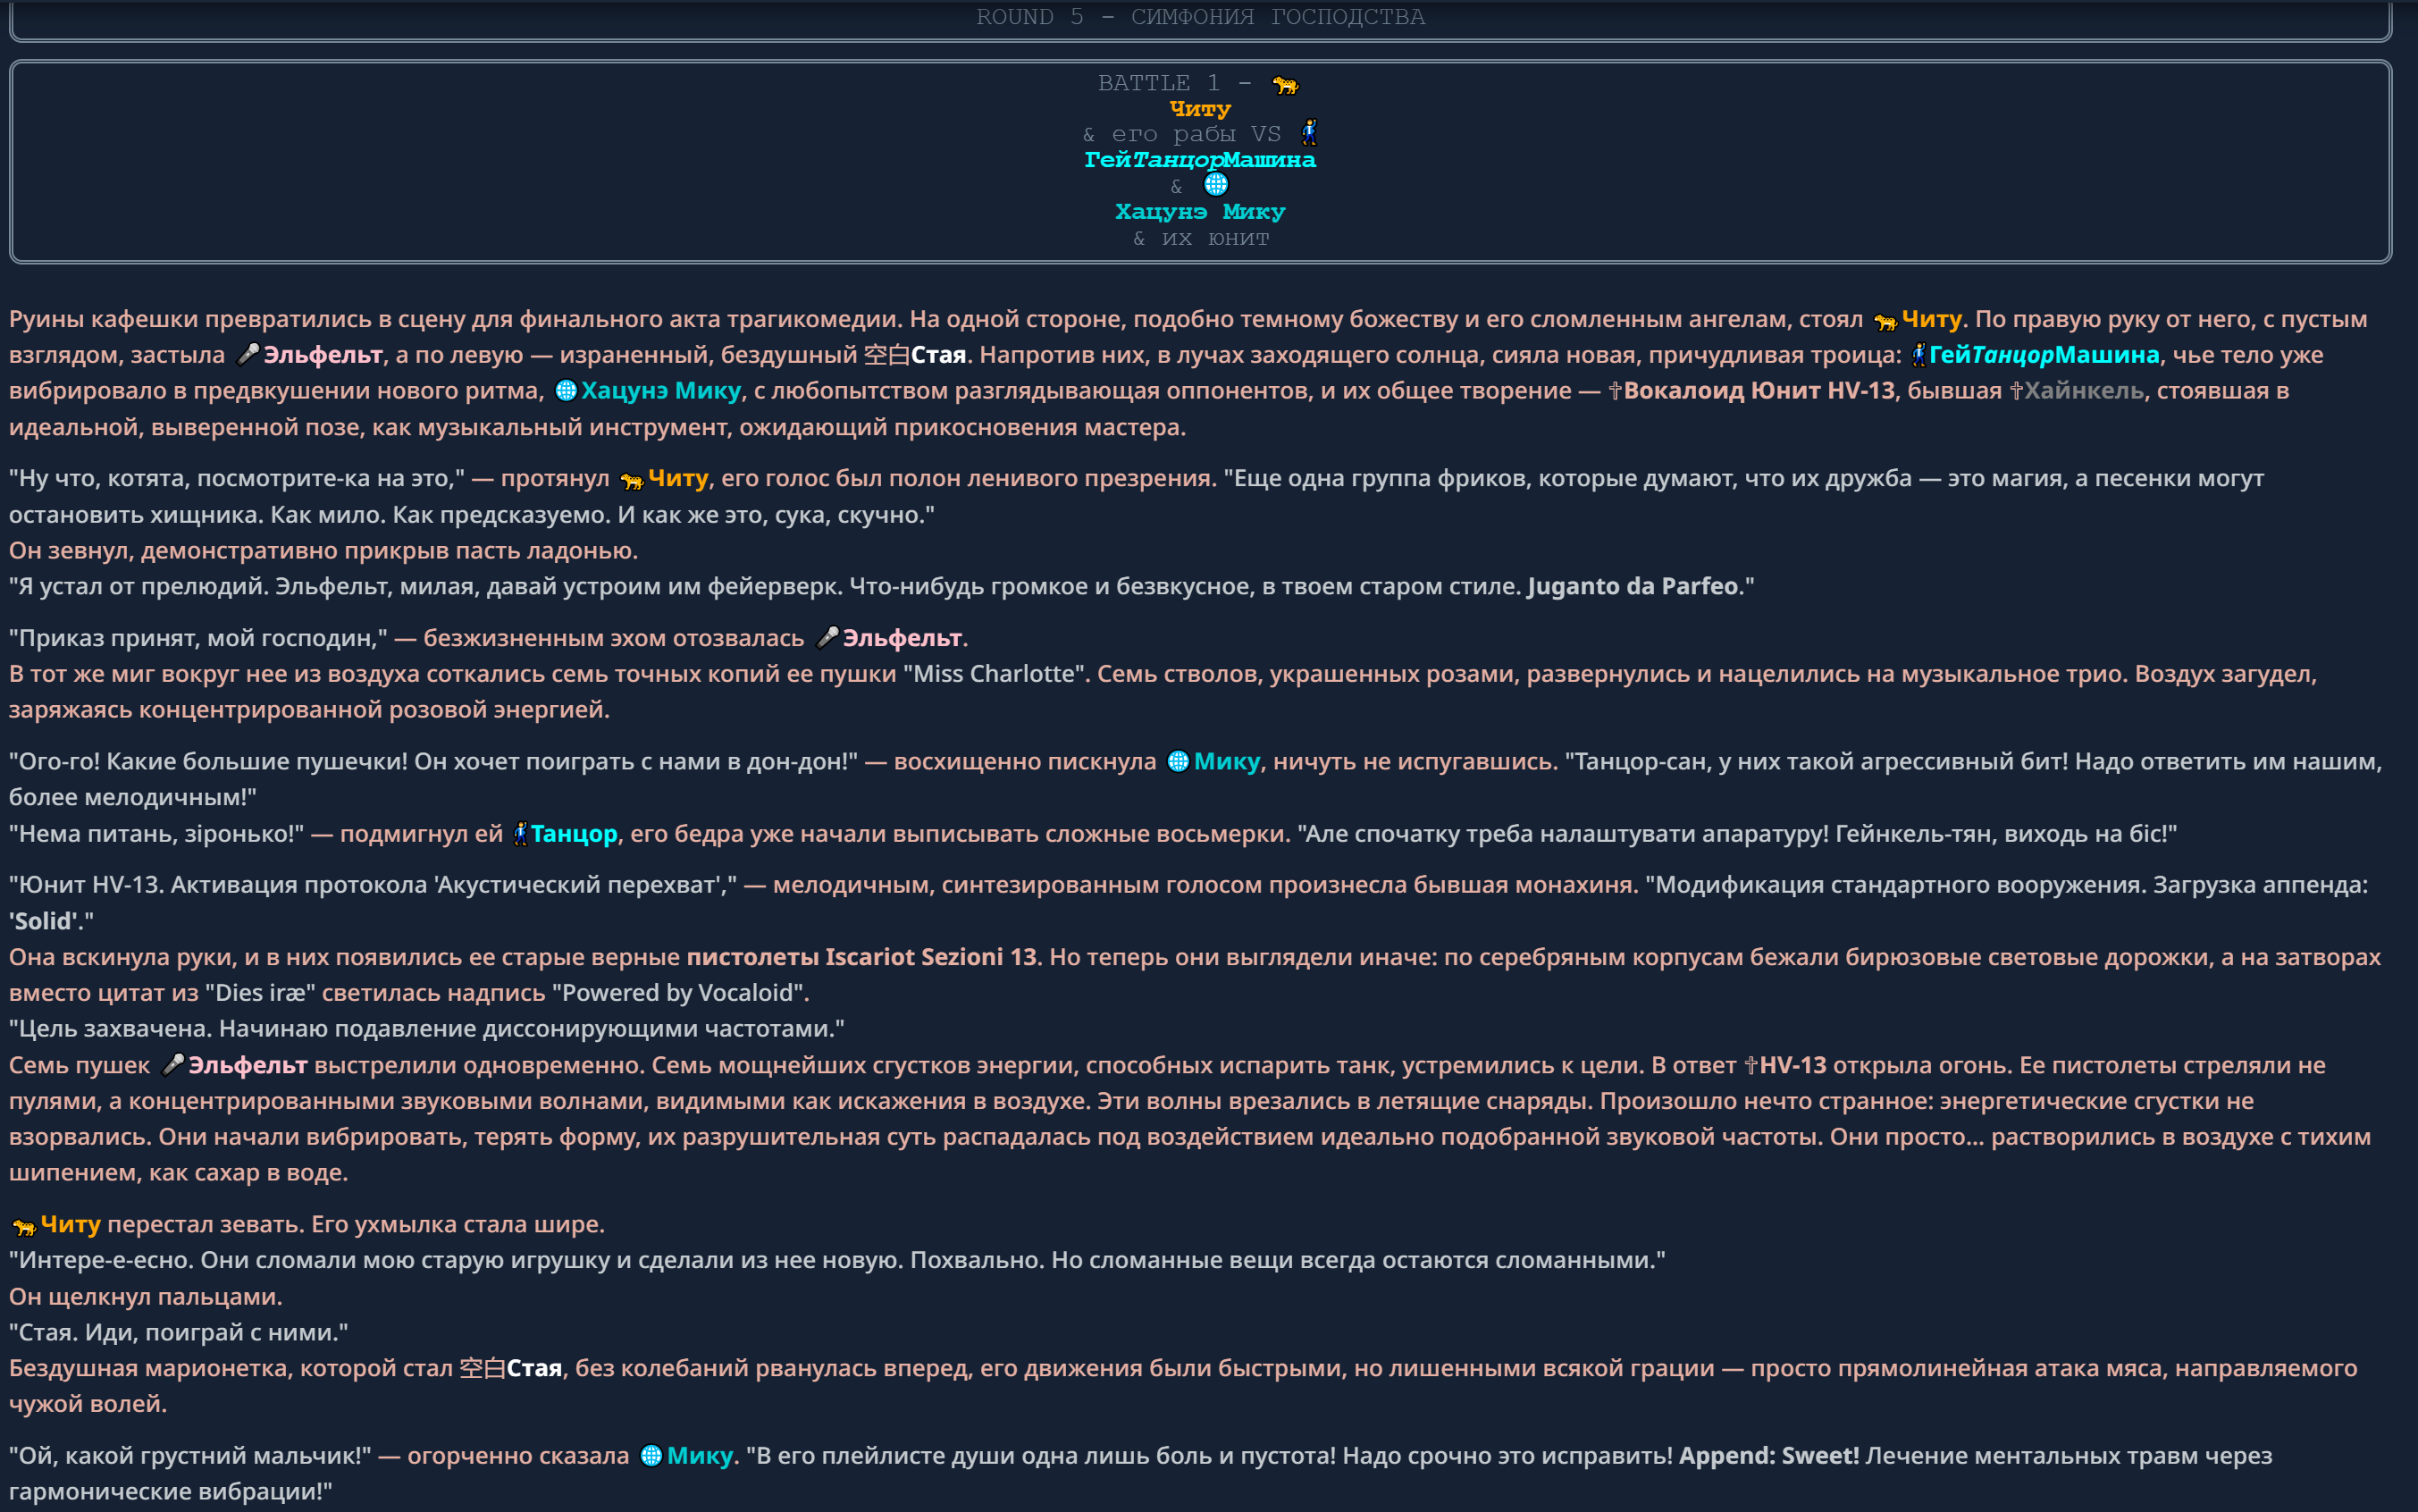Click the 'BATTLE 1 –' header text
The image size is (2418, 1512).
(x=1174, y=83)
